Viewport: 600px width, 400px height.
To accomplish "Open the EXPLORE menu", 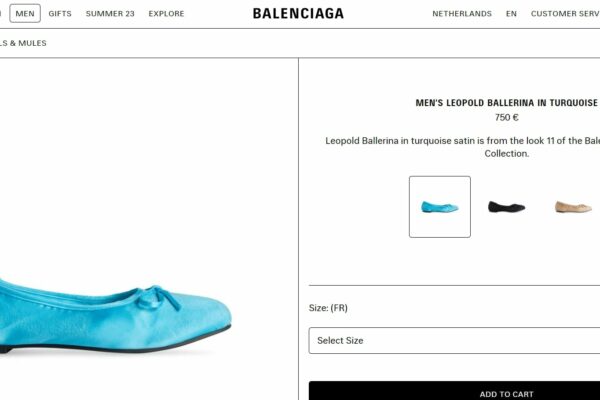I will 166,13.
